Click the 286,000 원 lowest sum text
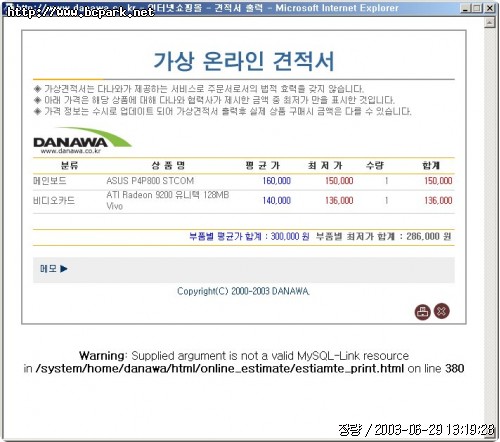 point(429,236)
